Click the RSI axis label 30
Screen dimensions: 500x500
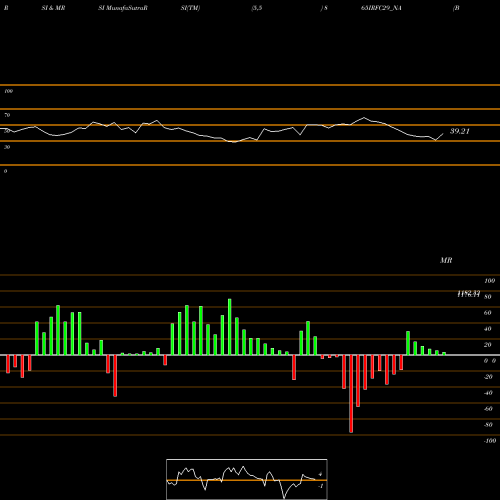point(7,147)
